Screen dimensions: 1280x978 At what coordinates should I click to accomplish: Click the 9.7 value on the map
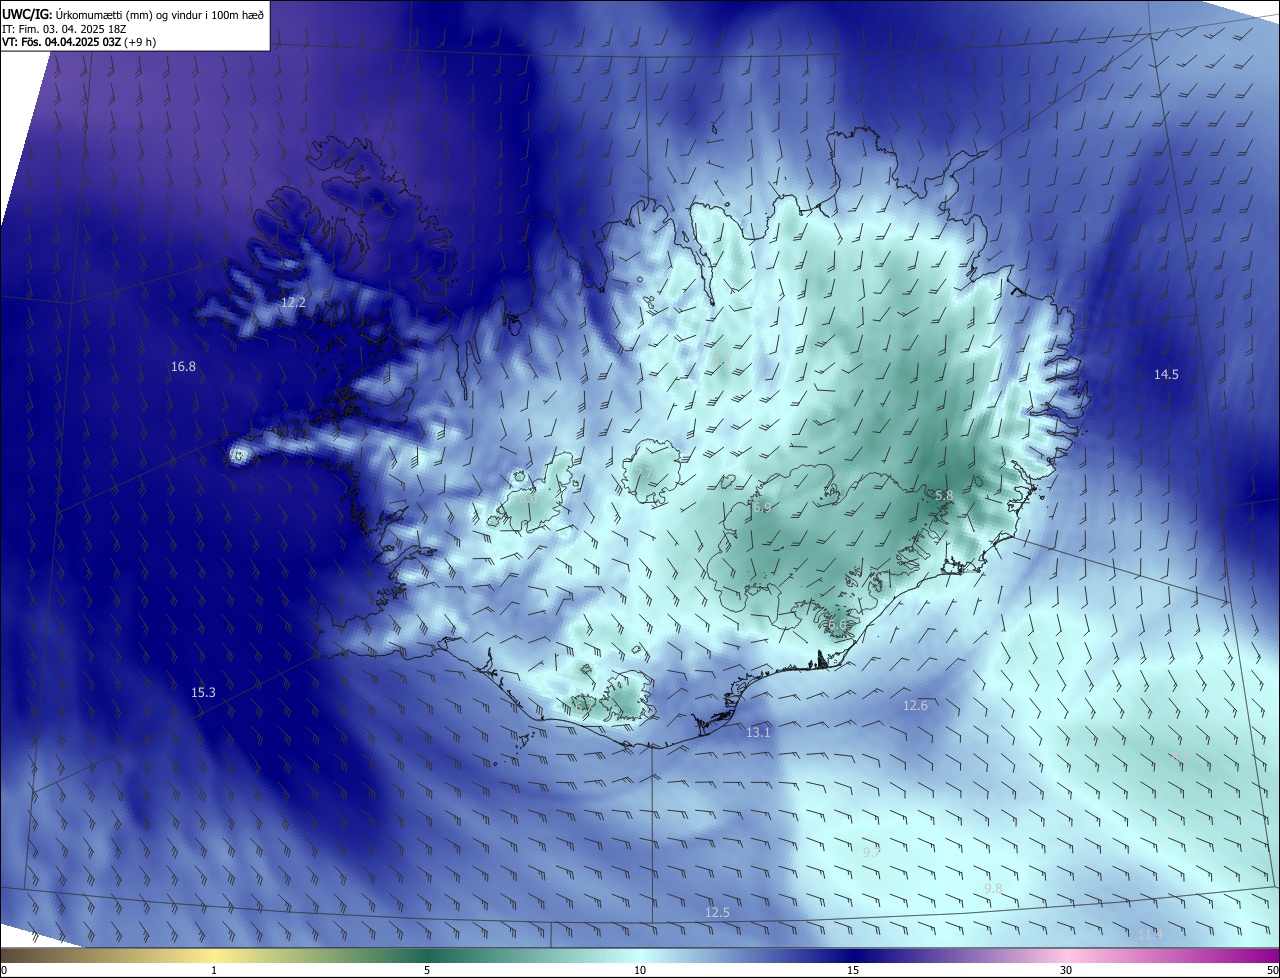[x=871, y=852]
